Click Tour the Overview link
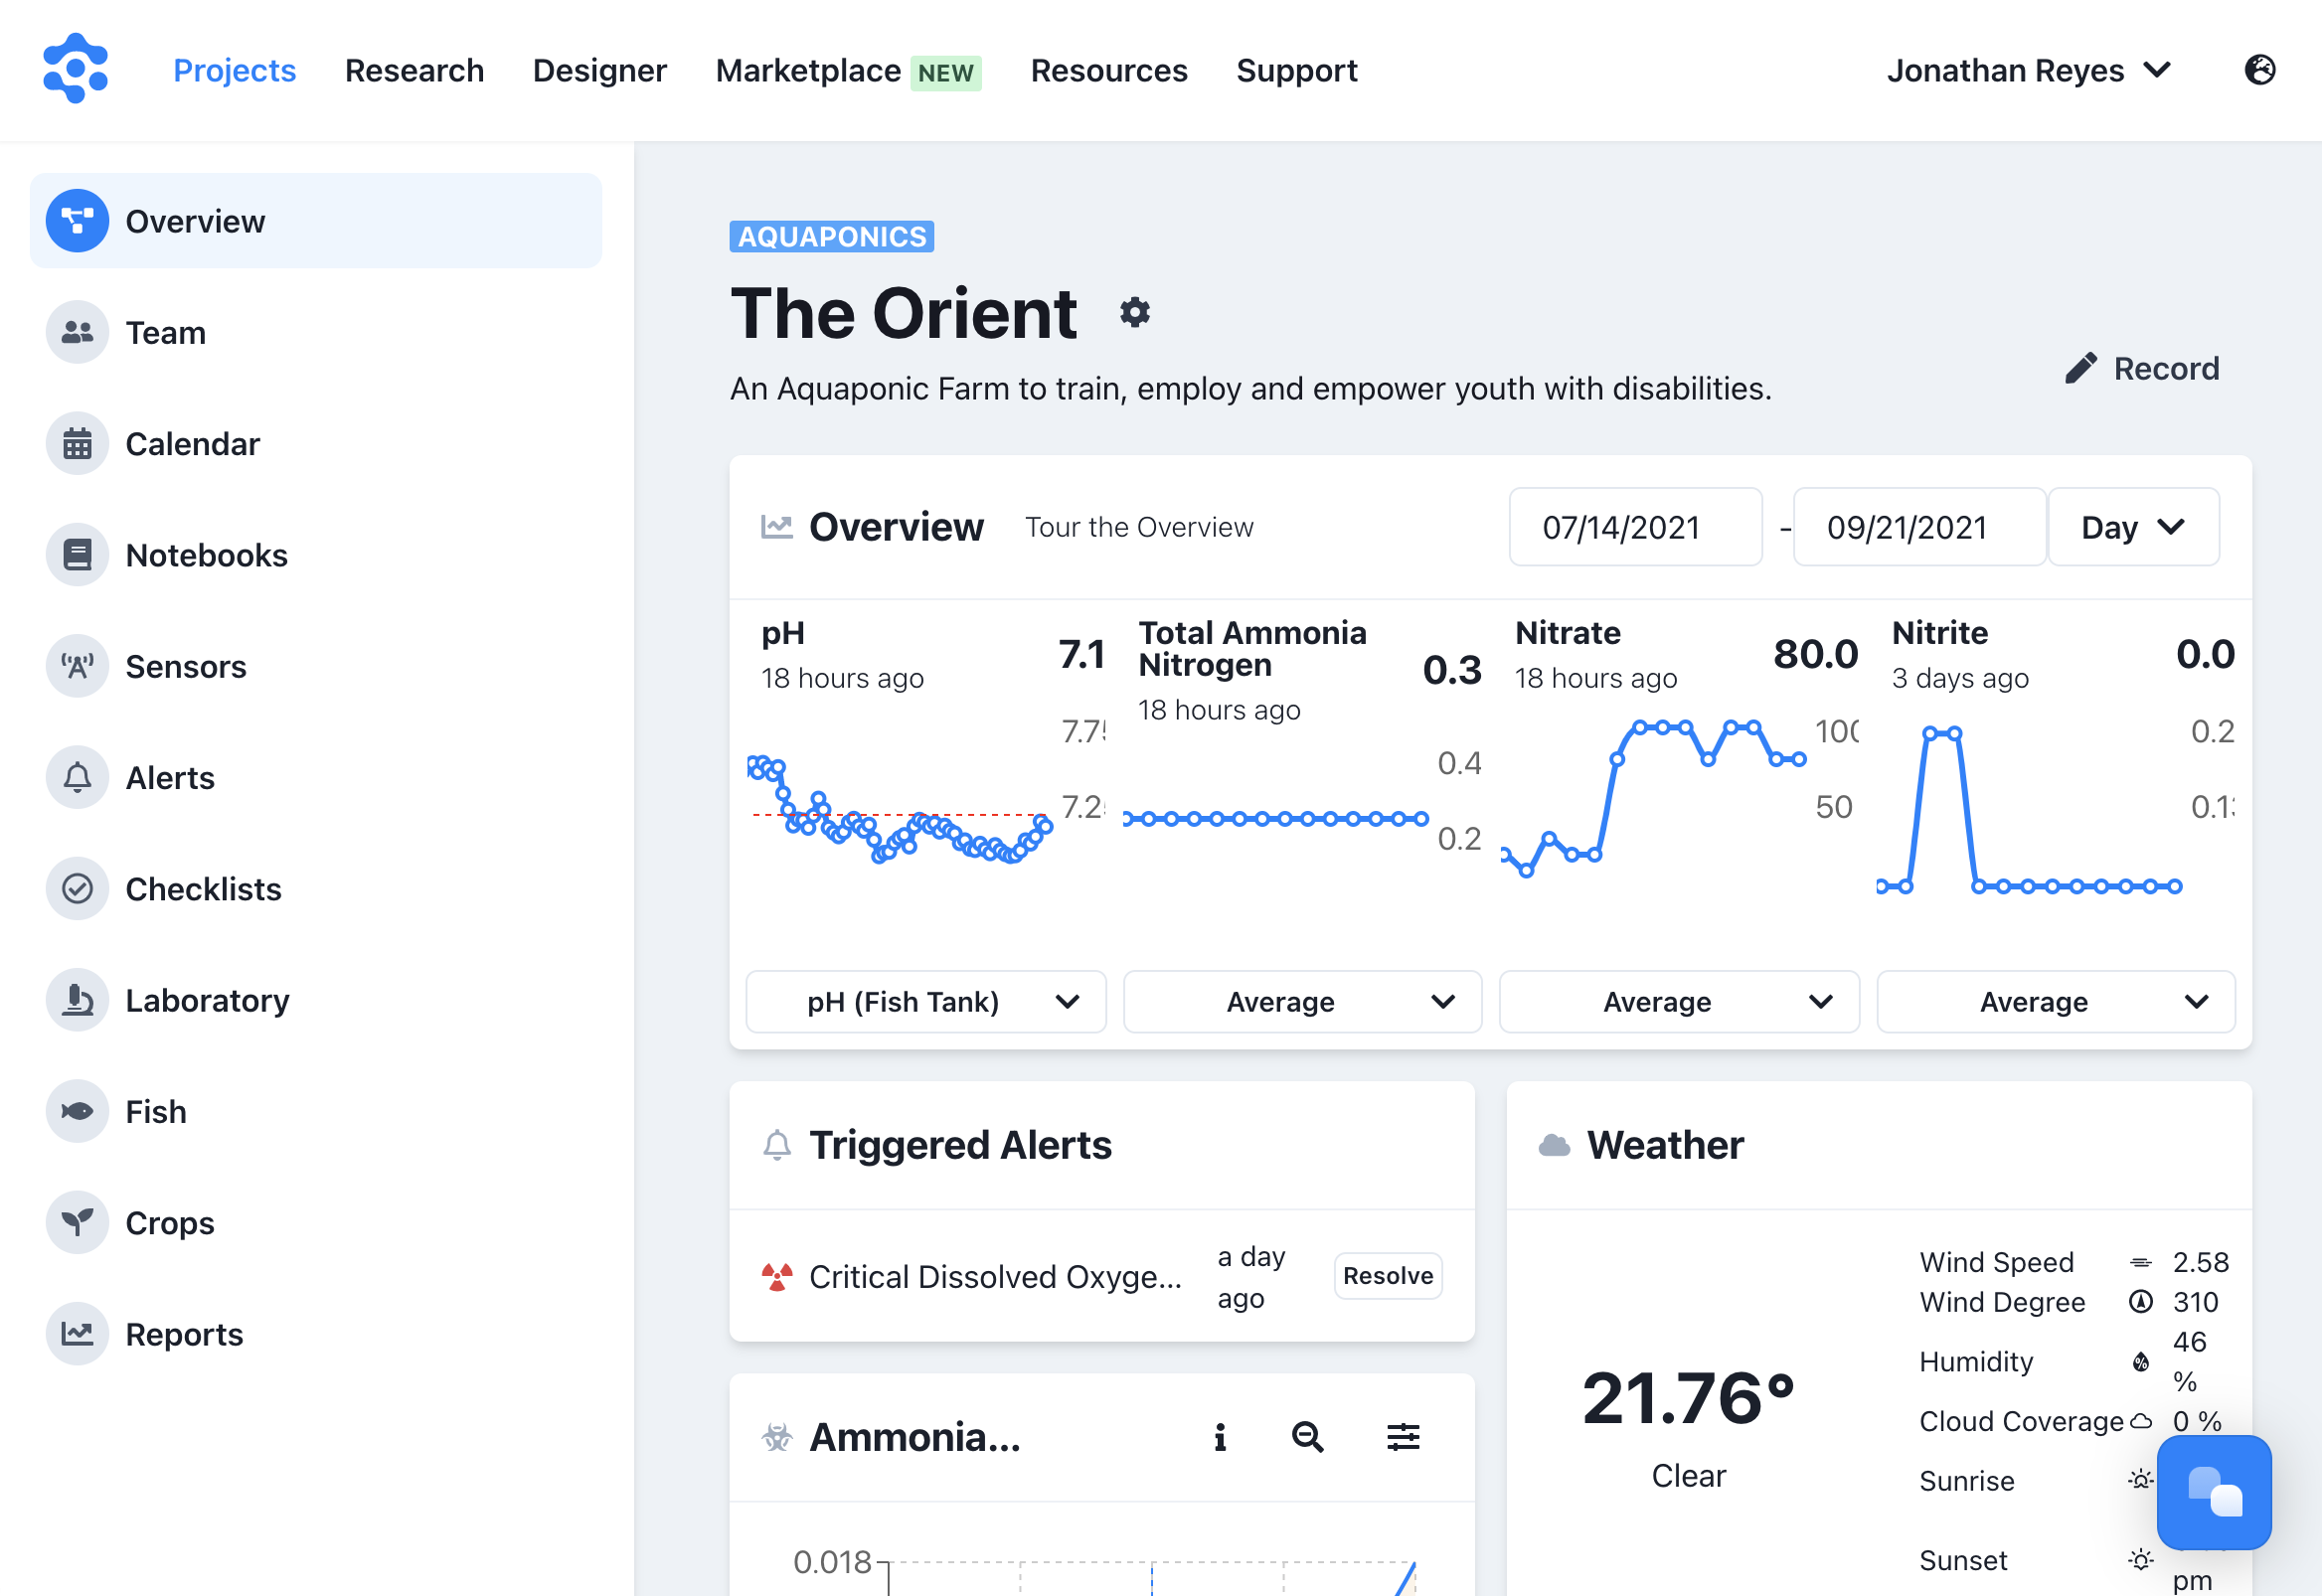 click(1138, 527)
